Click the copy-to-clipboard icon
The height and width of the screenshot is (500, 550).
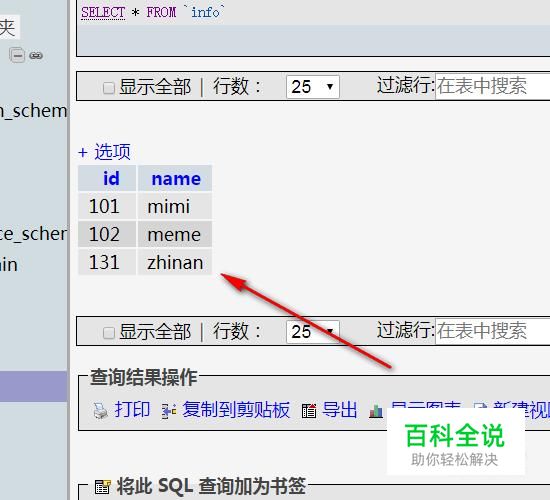coord(169,411)
